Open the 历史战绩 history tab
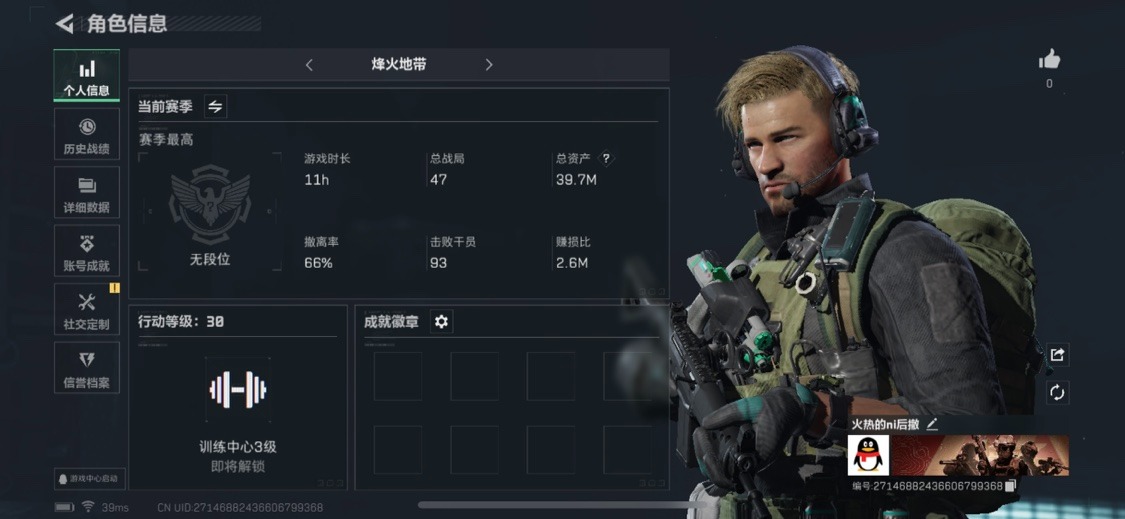 coord(86,134)
